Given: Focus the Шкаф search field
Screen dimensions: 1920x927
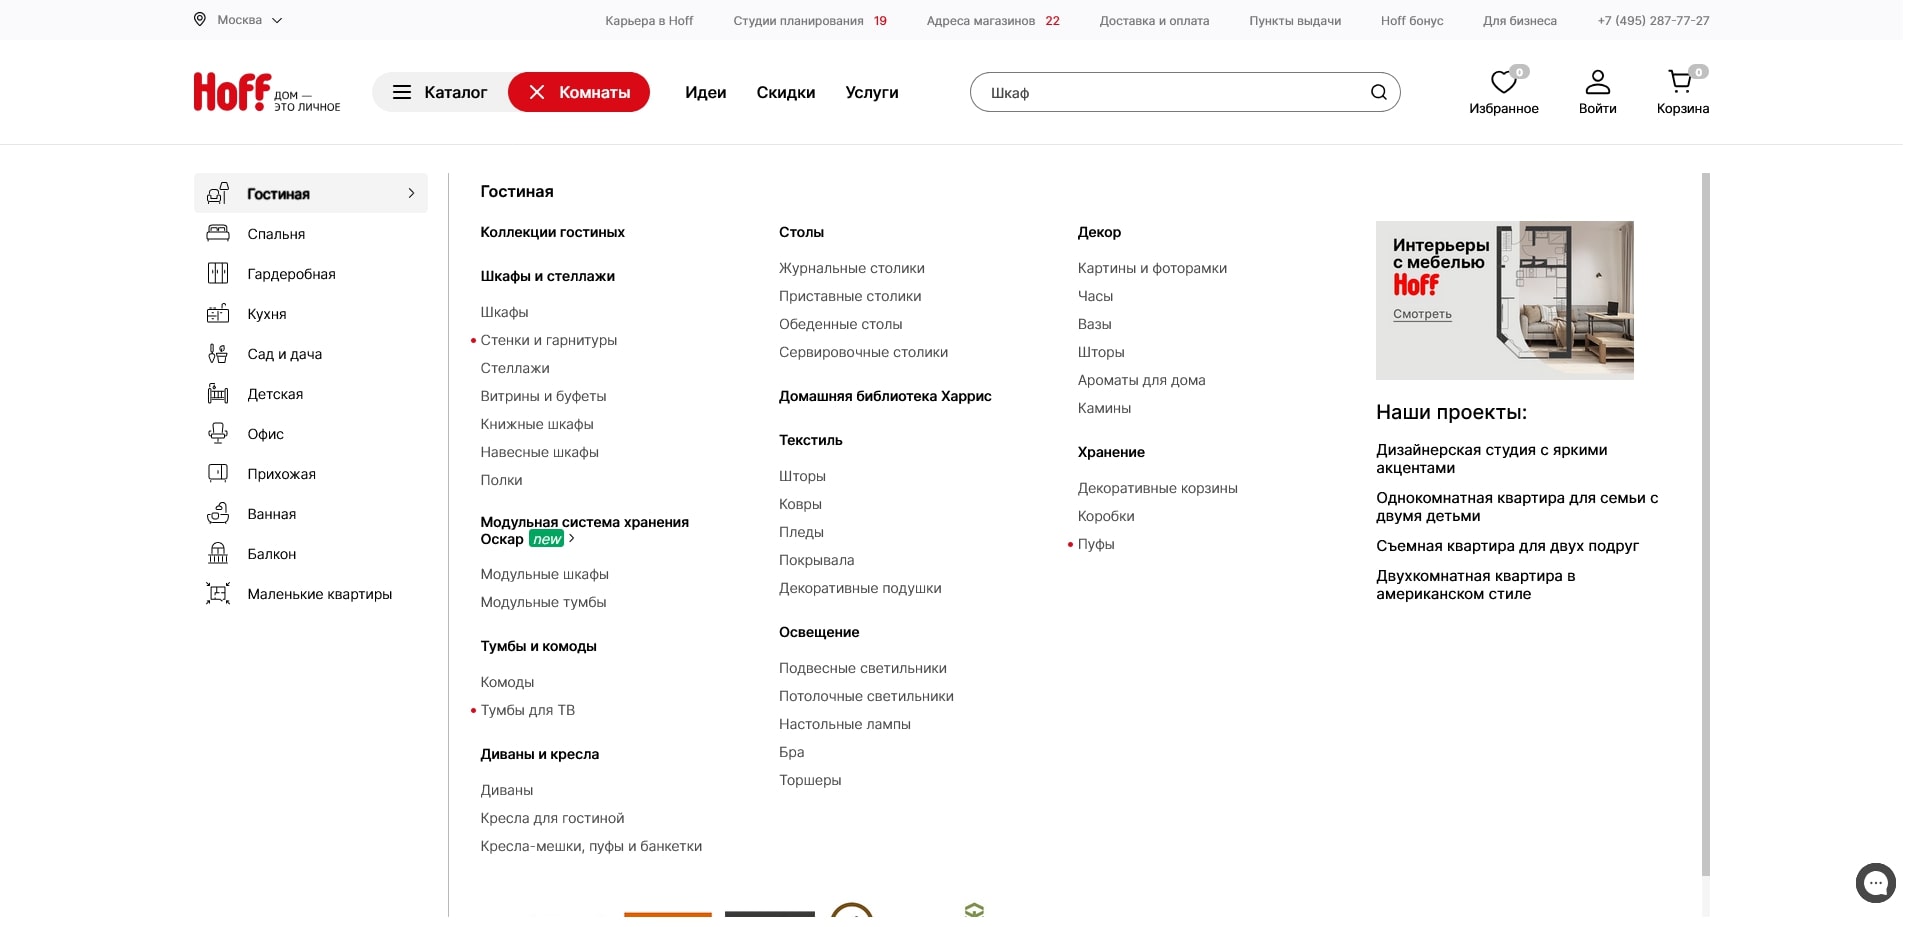Looking at the screenshot, I should click(1170, 93).
